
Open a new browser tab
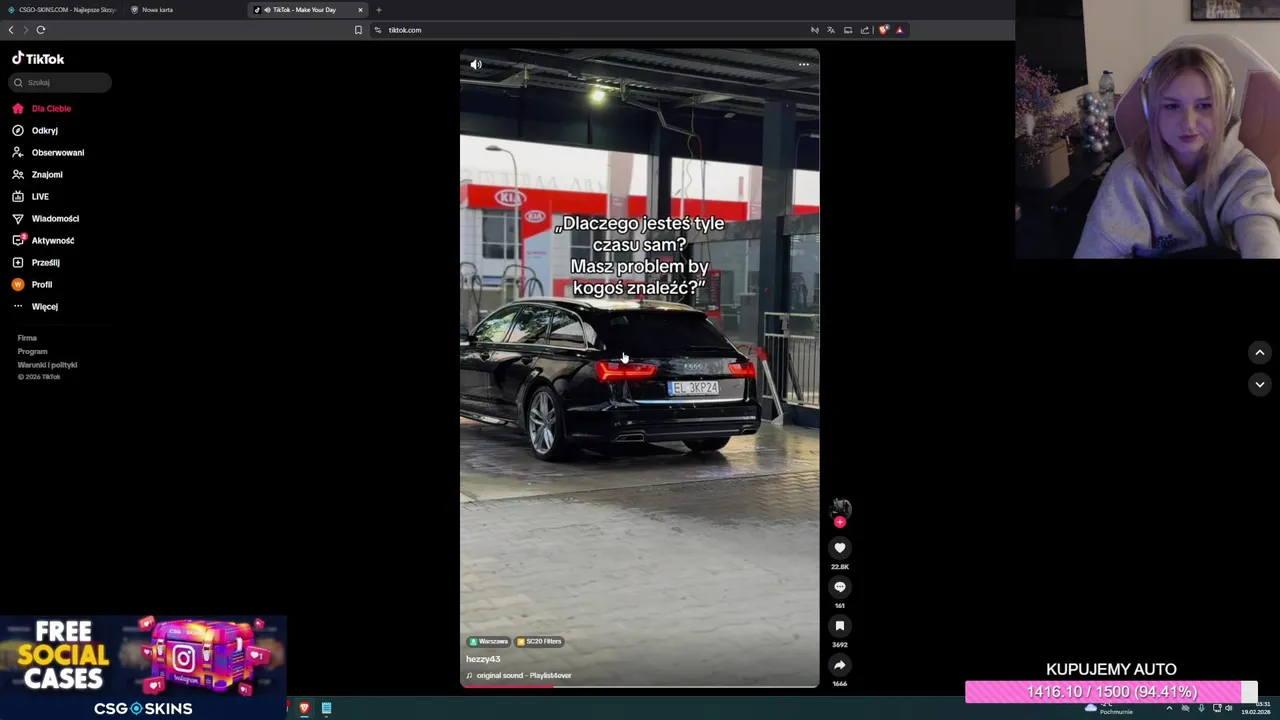tap(379, 10)
